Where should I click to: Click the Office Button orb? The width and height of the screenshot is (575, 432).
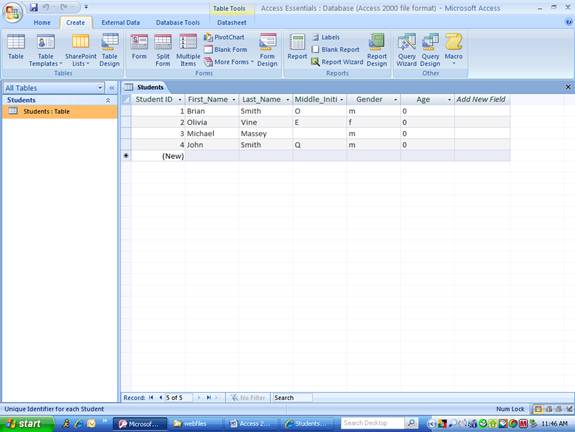13,12
